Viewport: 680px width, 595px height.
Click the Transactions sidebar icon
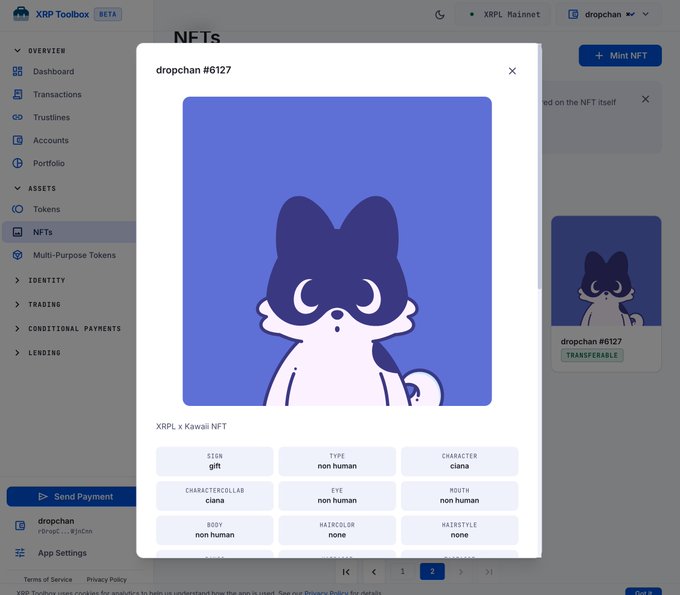pos(17,94)
